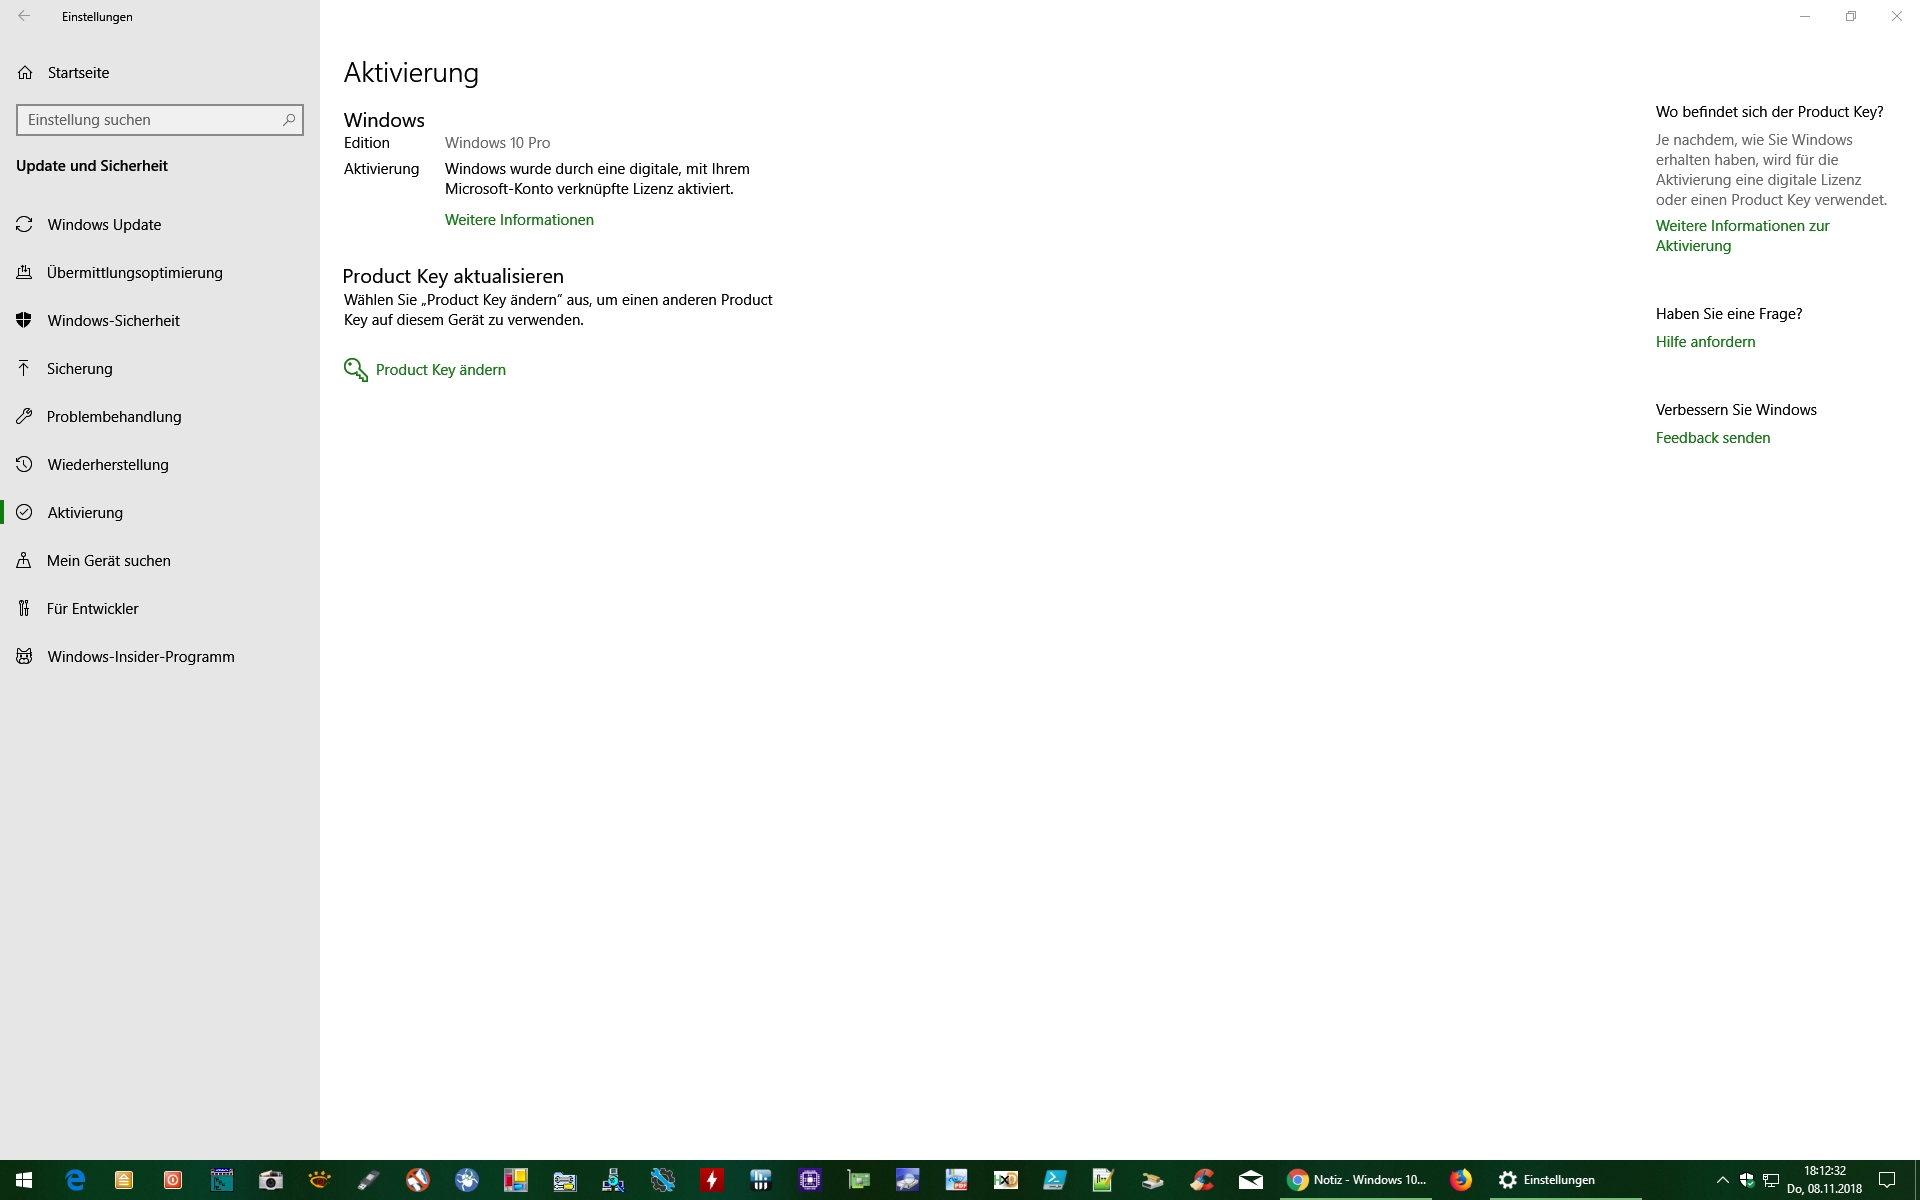Click the Feedback senden link
The image size is (1920, 1200).
[1712, 438]
